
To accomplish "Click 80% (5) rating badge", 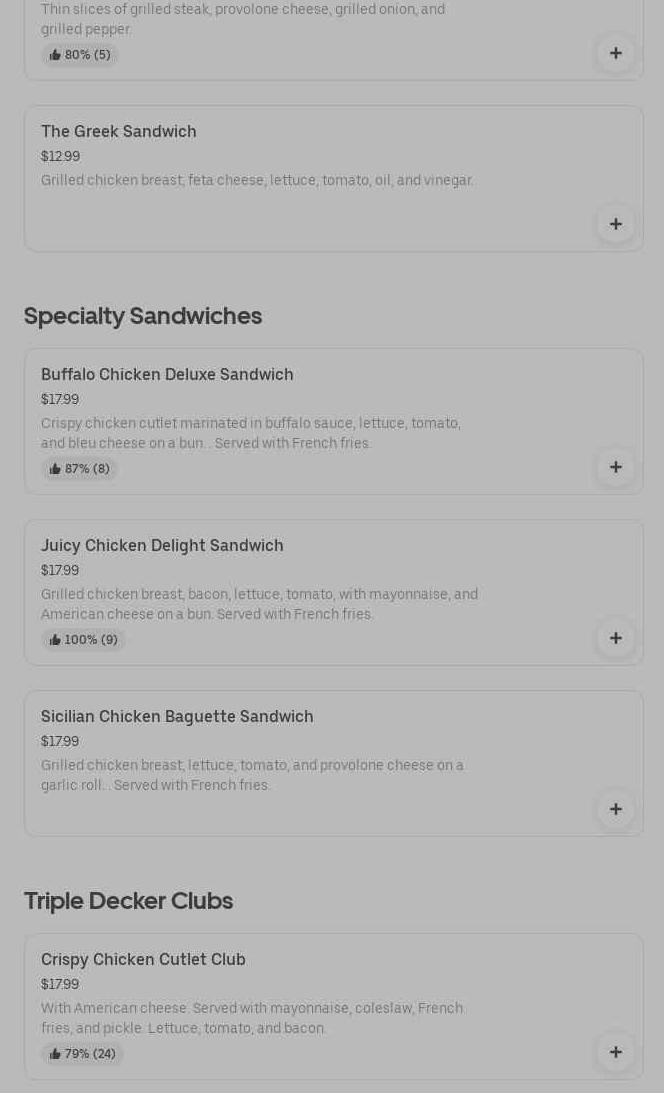I will pyautogui.click(x=80, y=55).
